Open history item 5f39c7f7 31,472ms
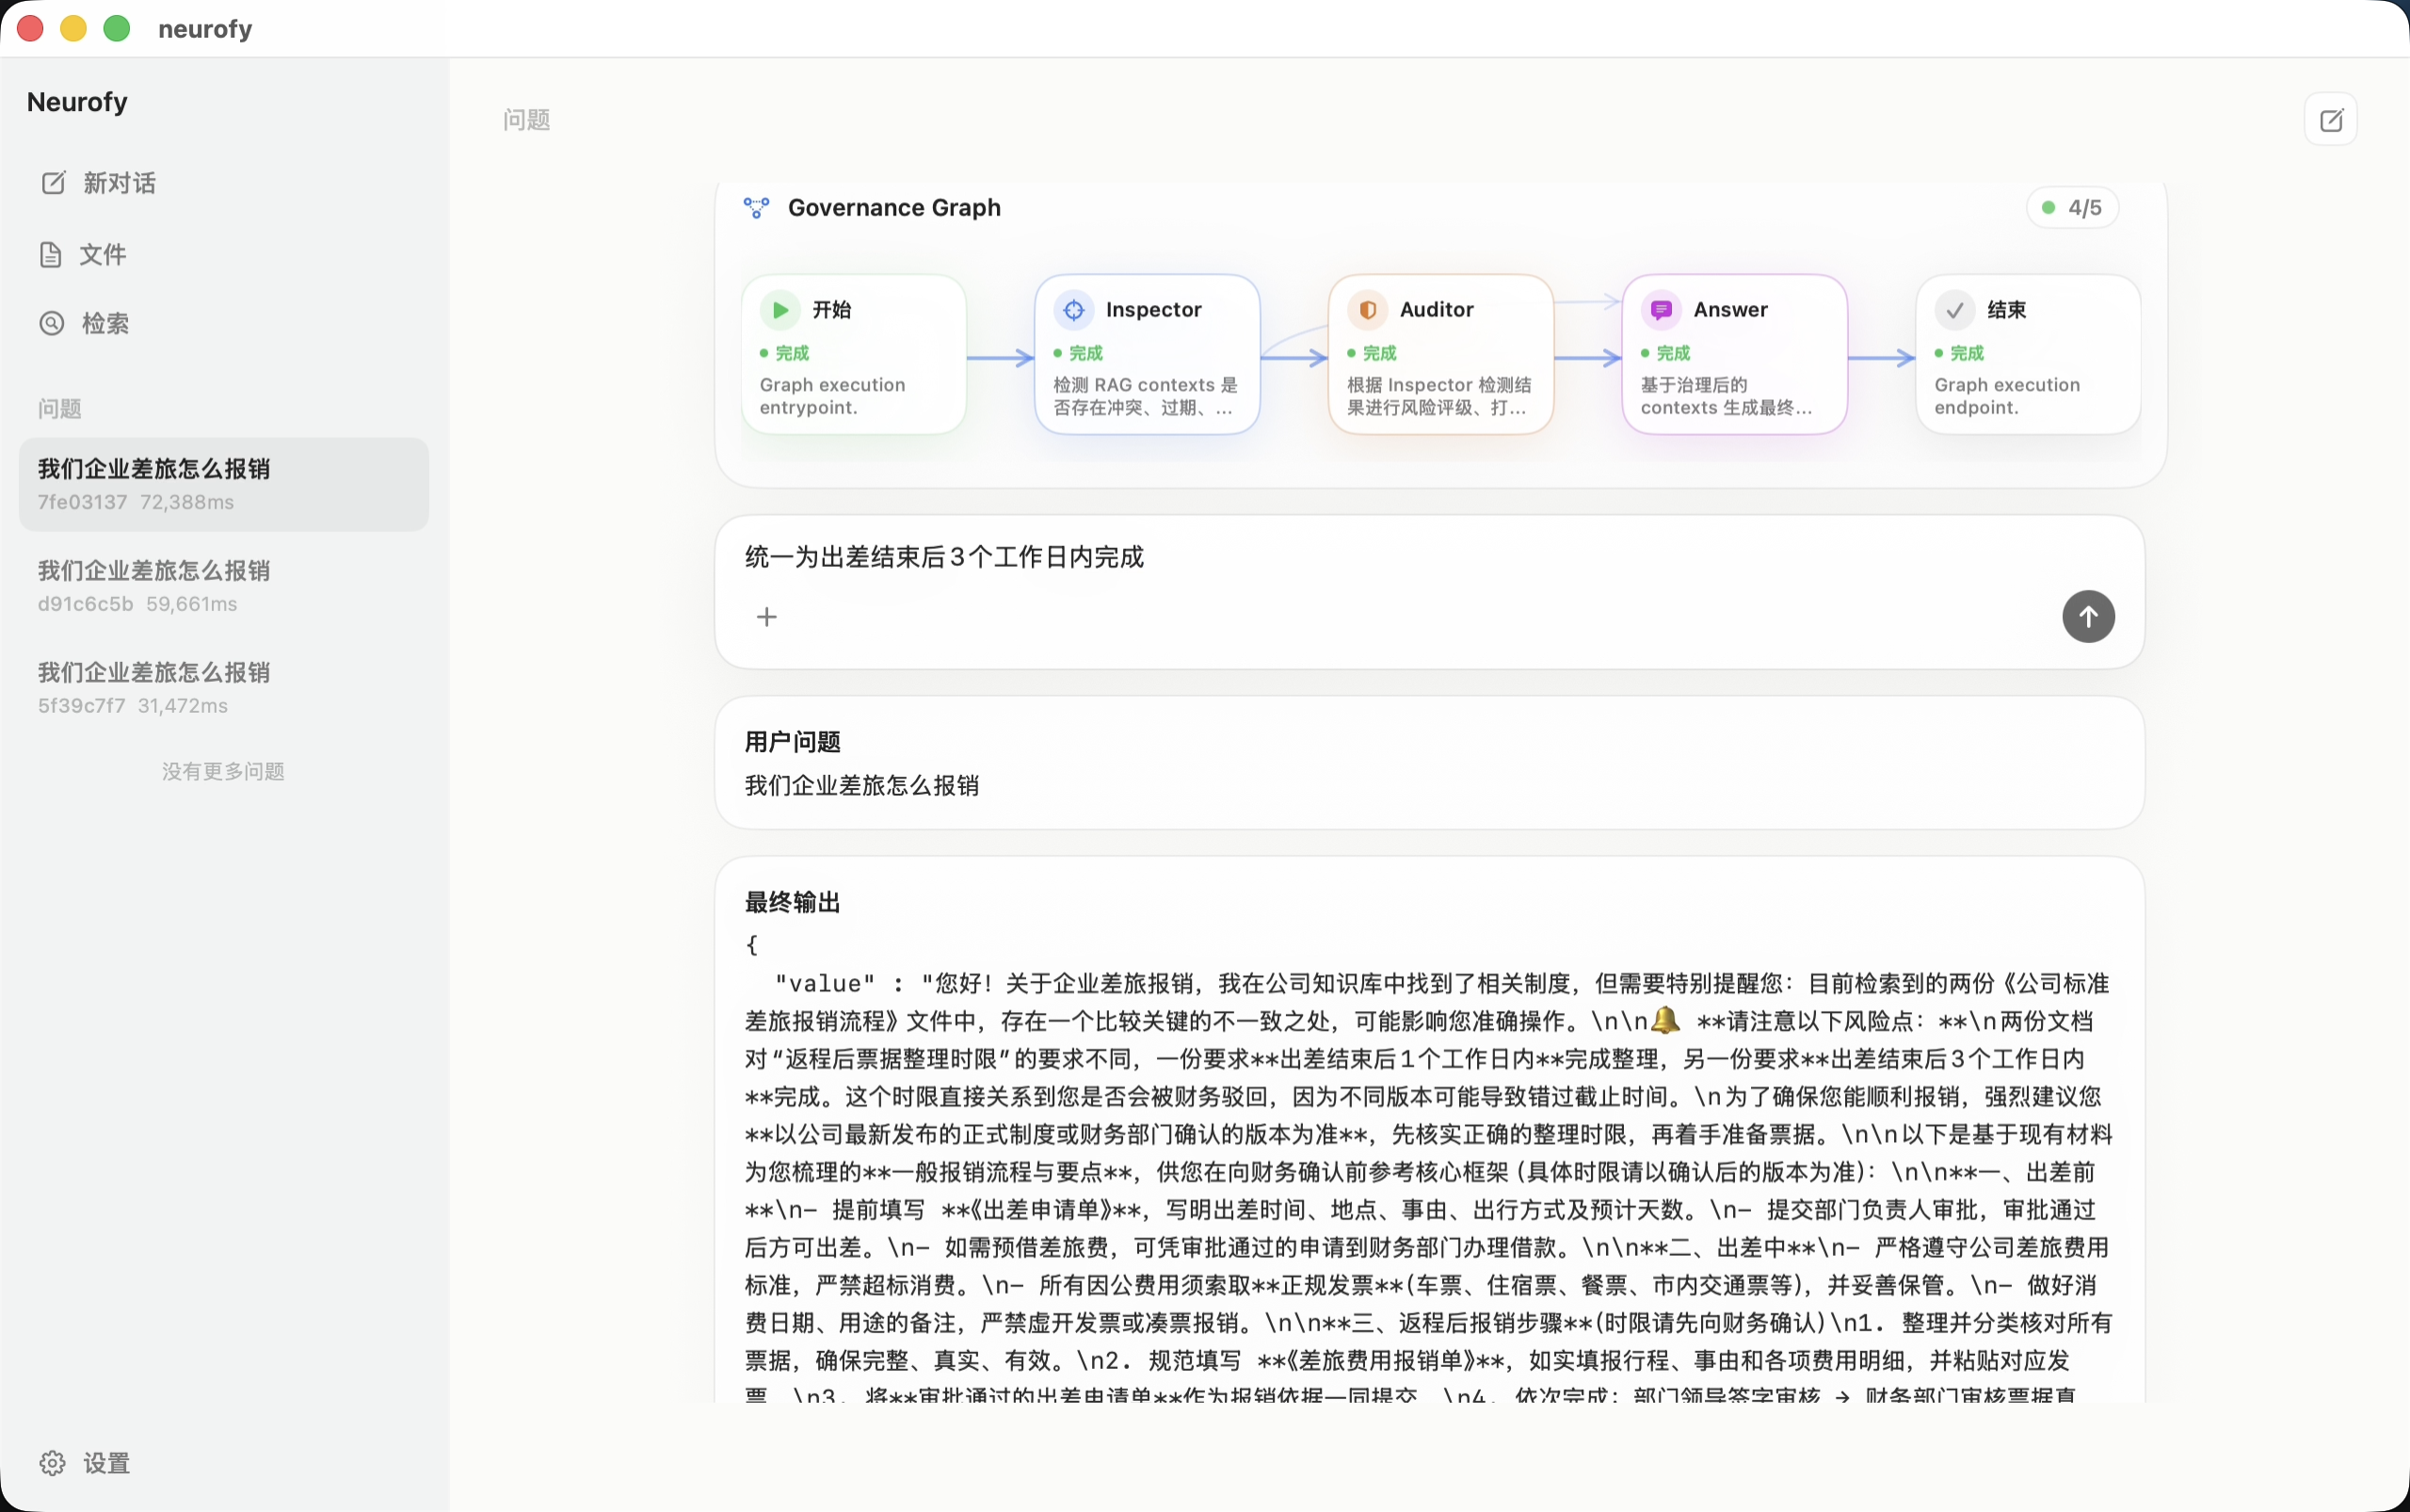 (x=224, y=688)
